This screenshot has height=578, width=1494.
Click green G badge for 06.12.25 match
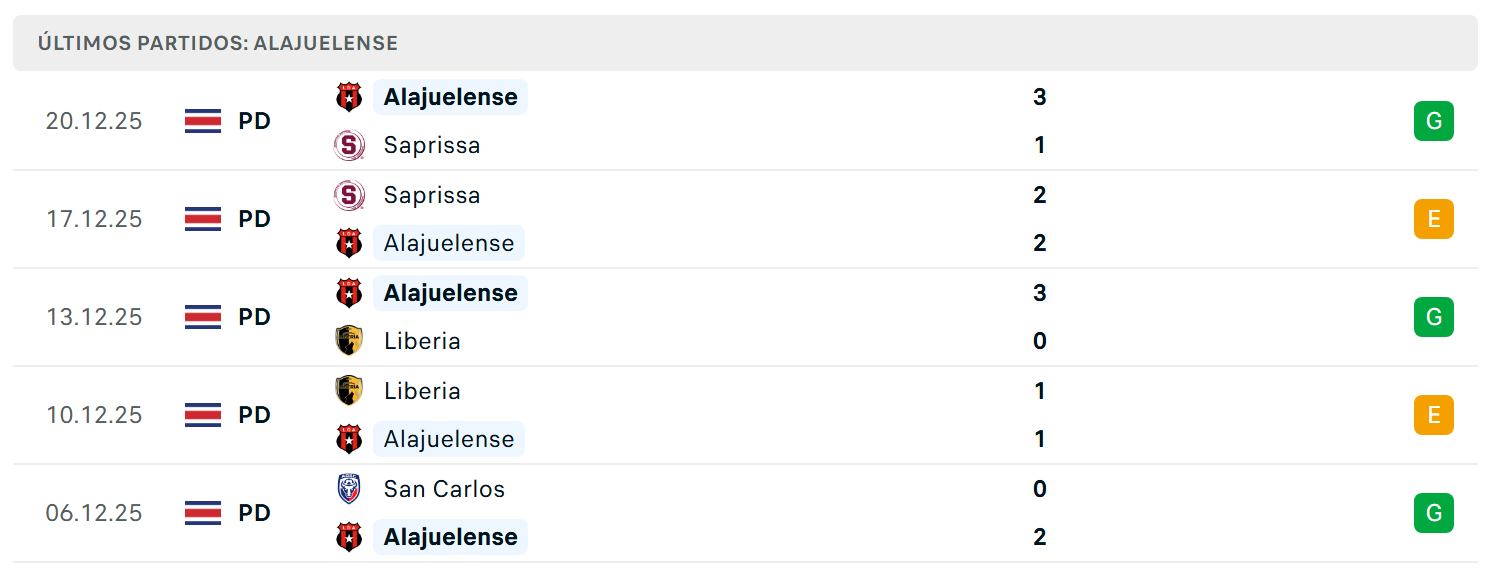tap(1433, 513)
